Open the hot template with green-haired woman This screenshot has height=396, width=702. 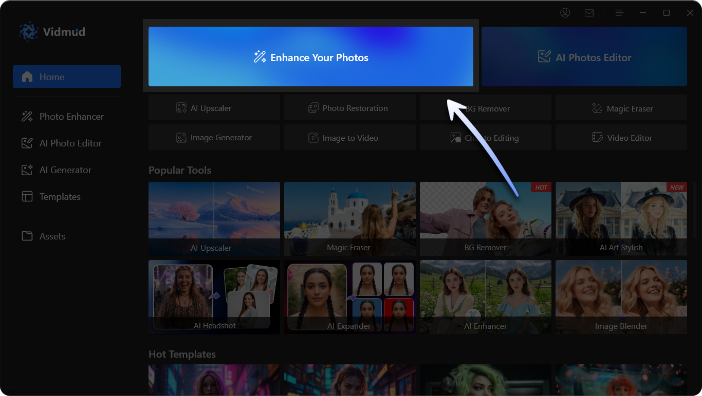[485, 380]
